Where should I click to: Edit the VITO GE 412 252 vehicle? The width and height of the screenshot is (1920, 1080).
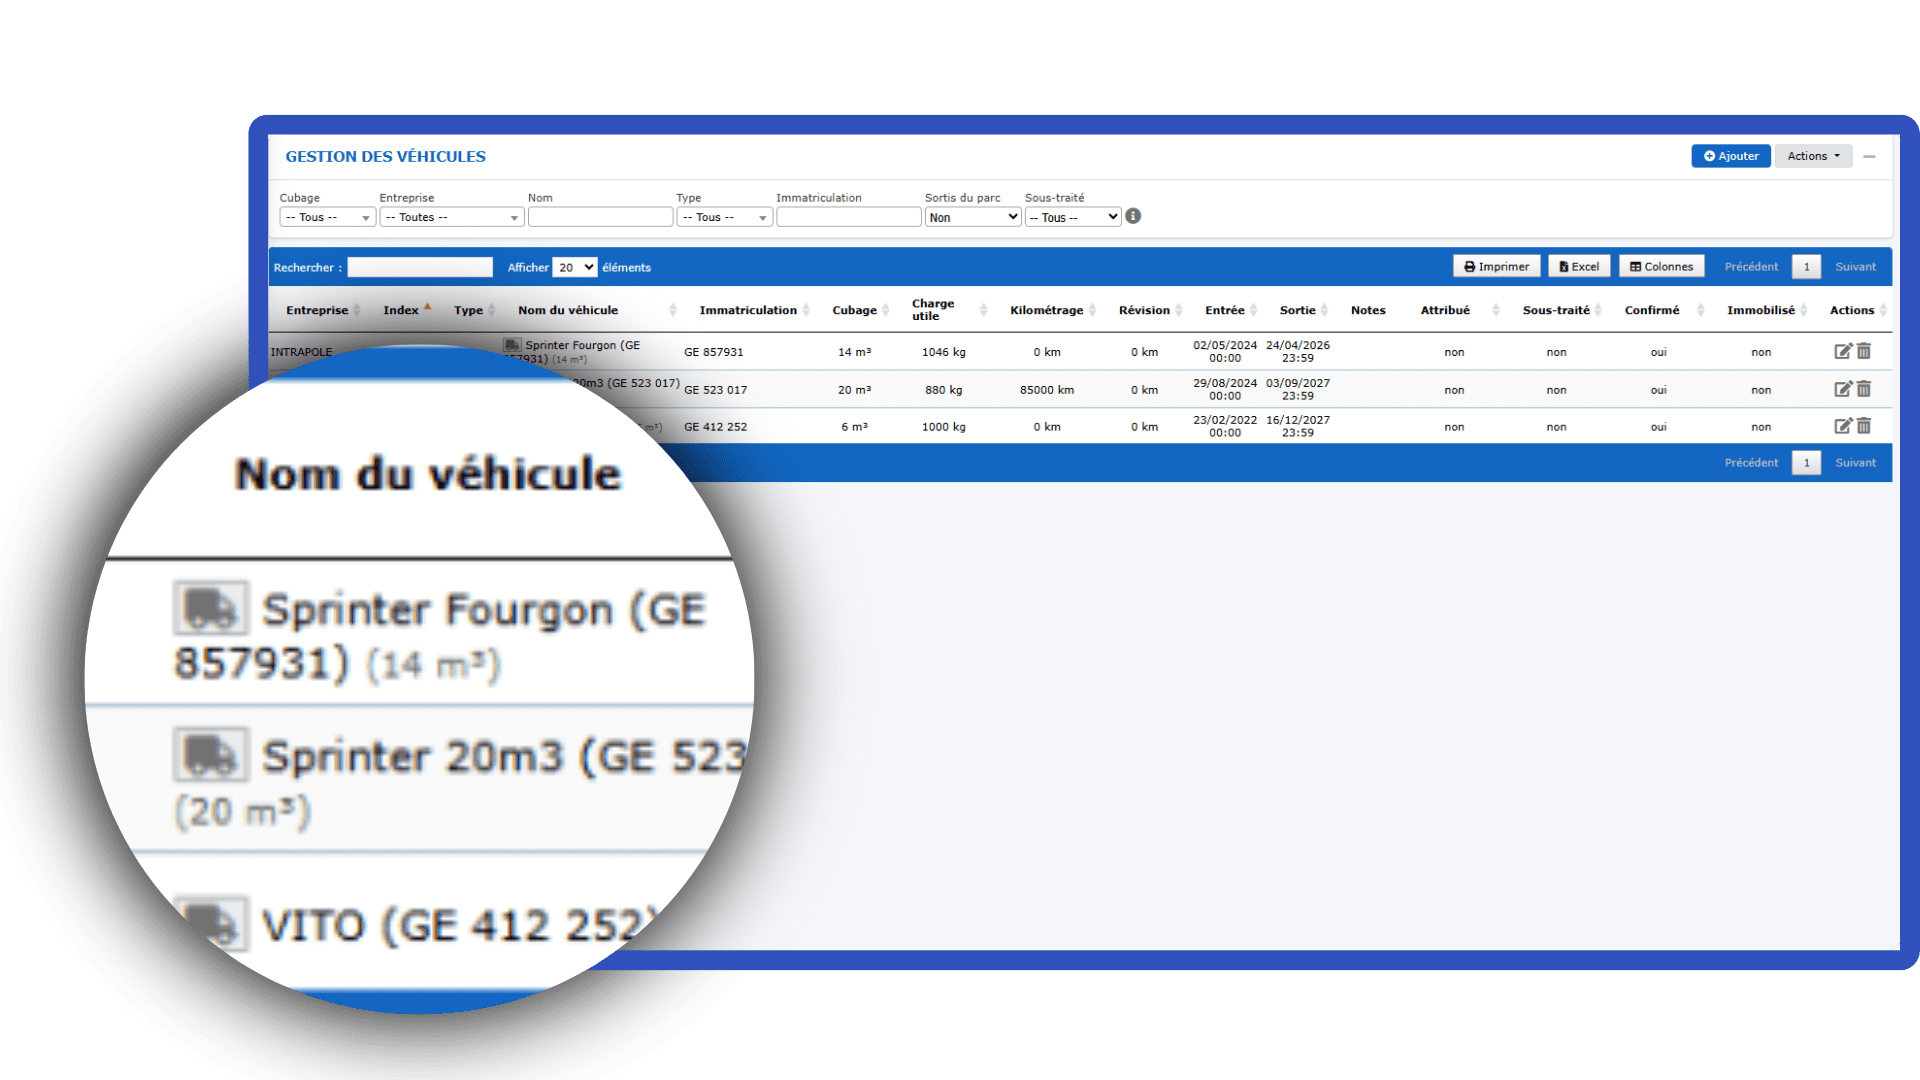(1843, 426)
